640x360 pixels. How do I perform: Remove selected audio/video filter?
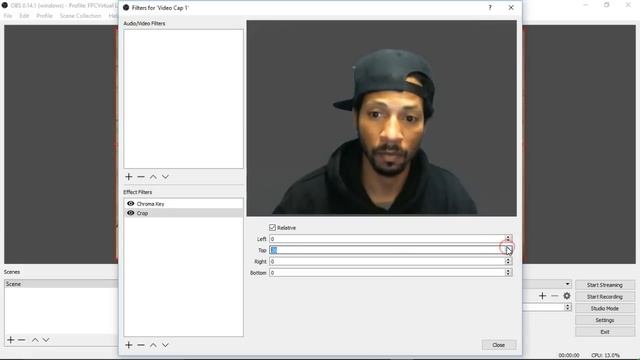[141, 177]
